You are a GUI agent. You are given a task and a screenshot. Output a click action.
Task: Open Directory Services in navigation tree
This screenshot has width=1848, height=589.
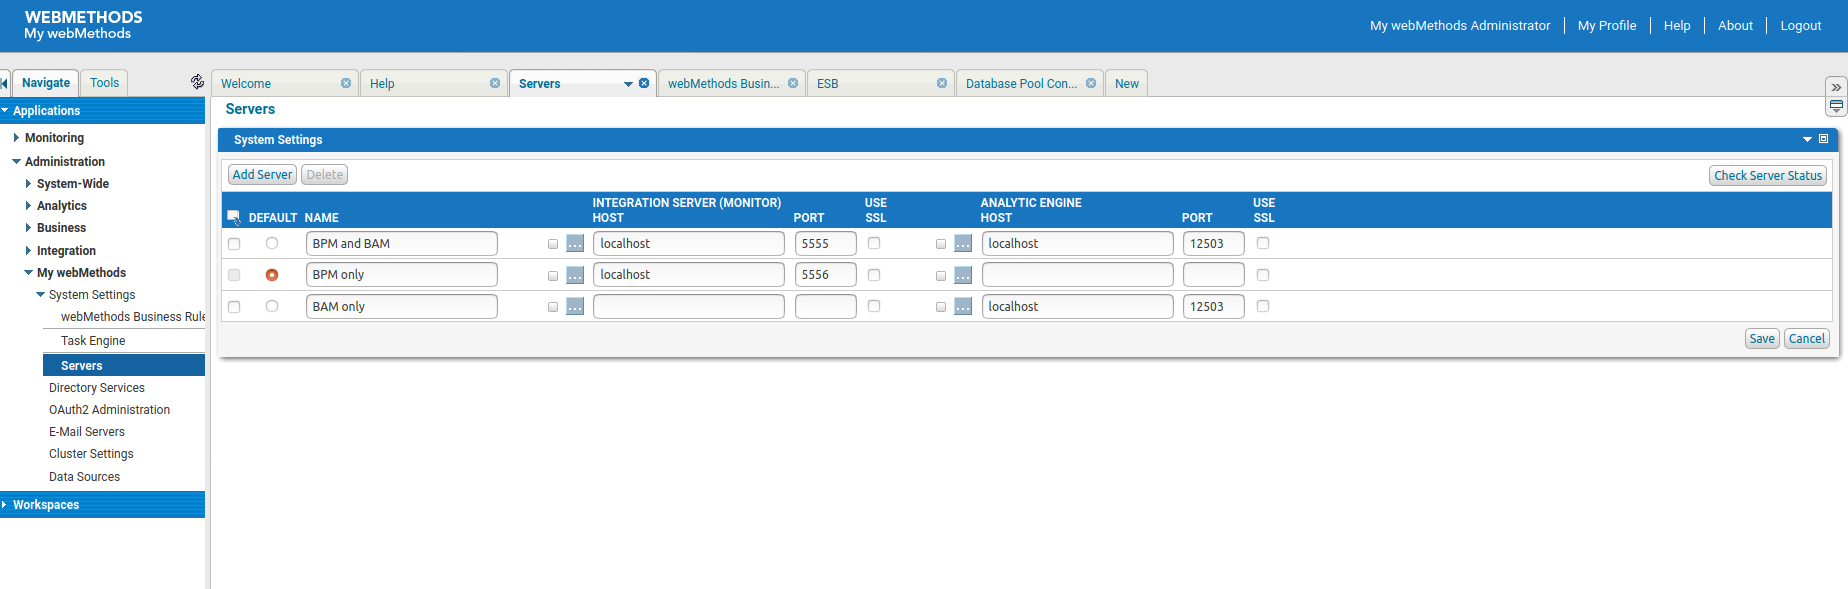click(x=97, y=388)
